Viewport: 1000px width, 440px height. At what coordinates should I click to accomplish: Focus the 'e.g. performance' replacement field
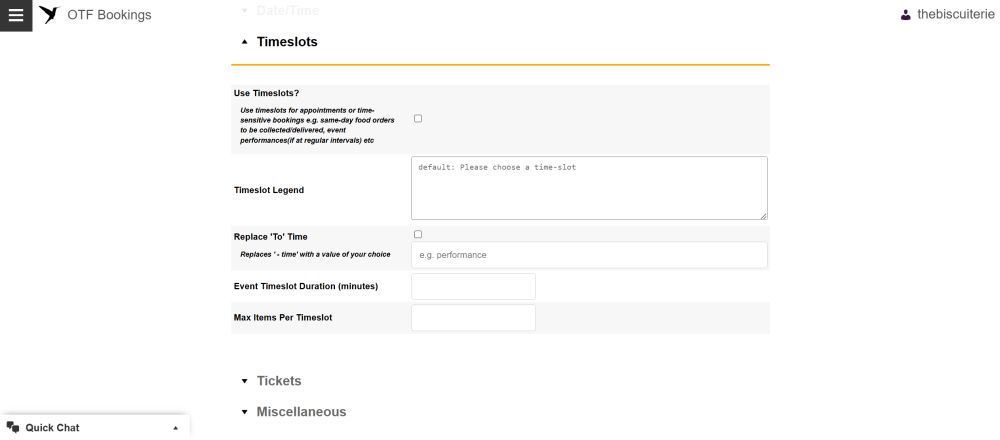click(x=589, y=255)
